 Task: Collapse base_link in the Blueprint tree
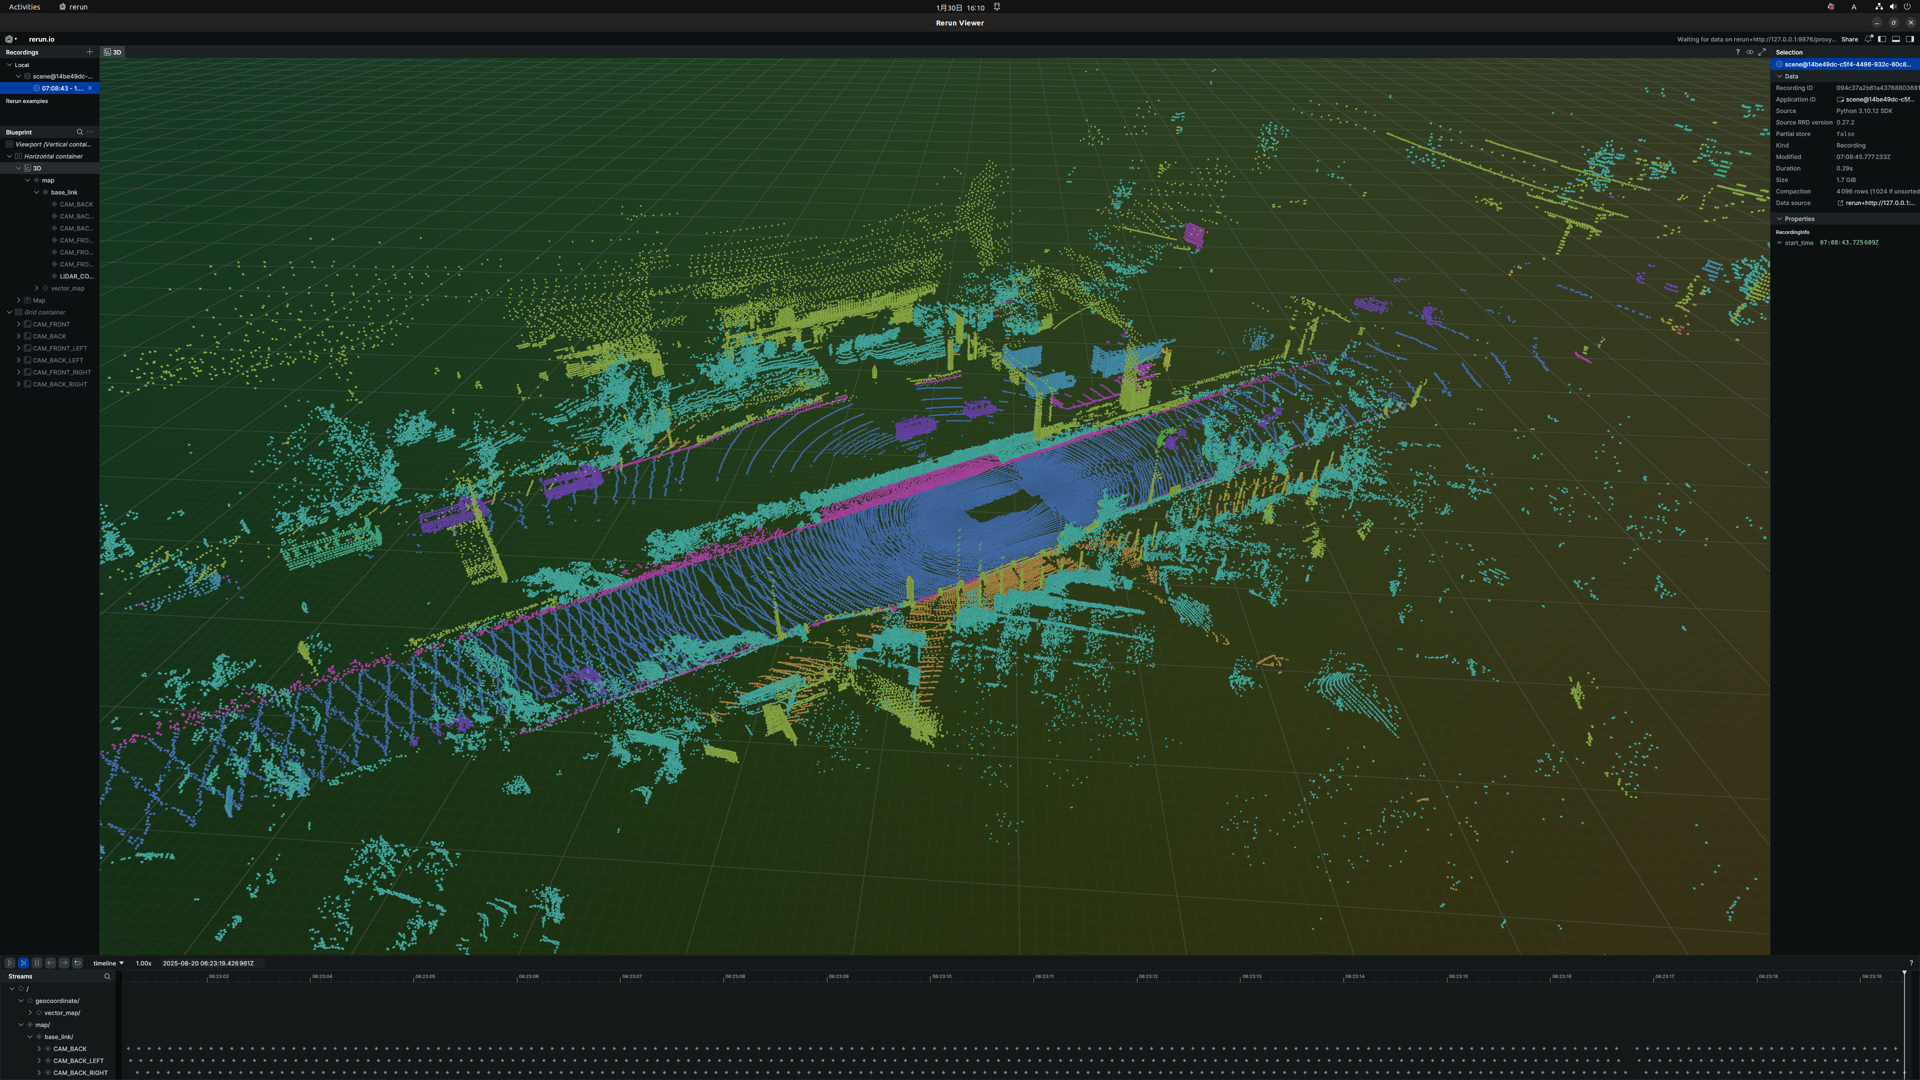pyautogui.click(x=36, y=192)
